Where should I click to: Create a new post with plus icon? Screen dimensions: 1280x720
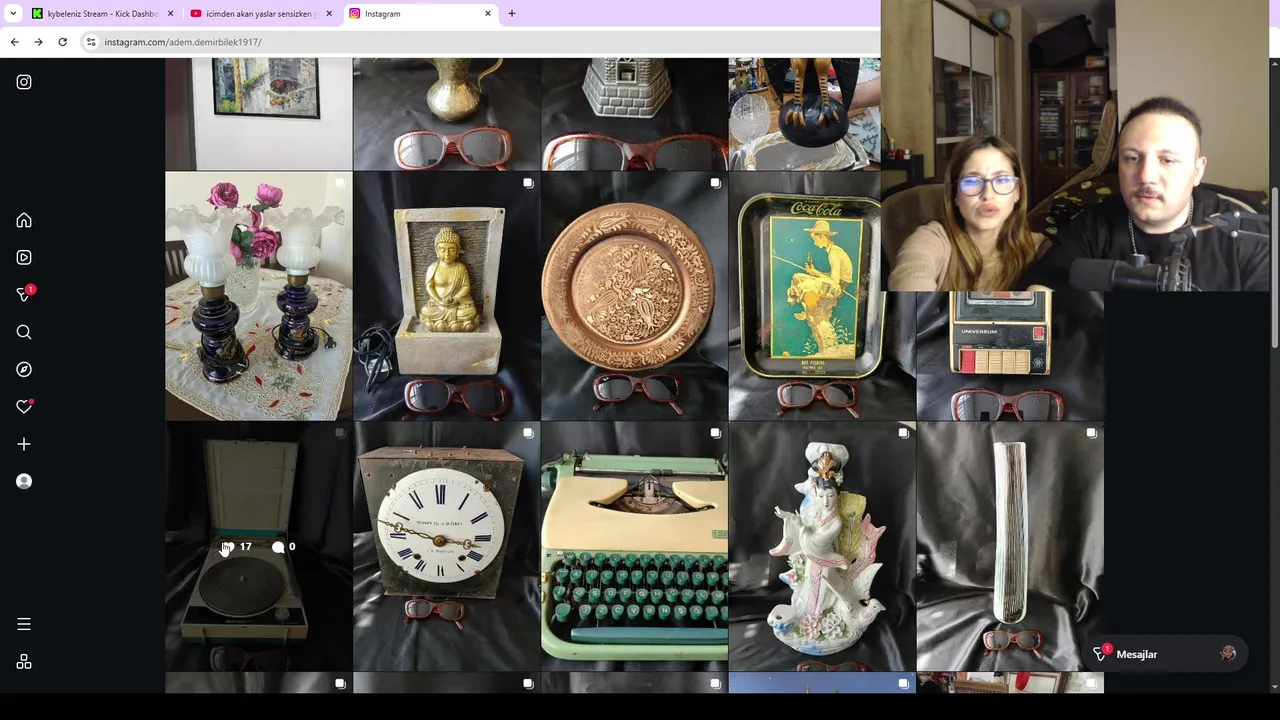24,444
